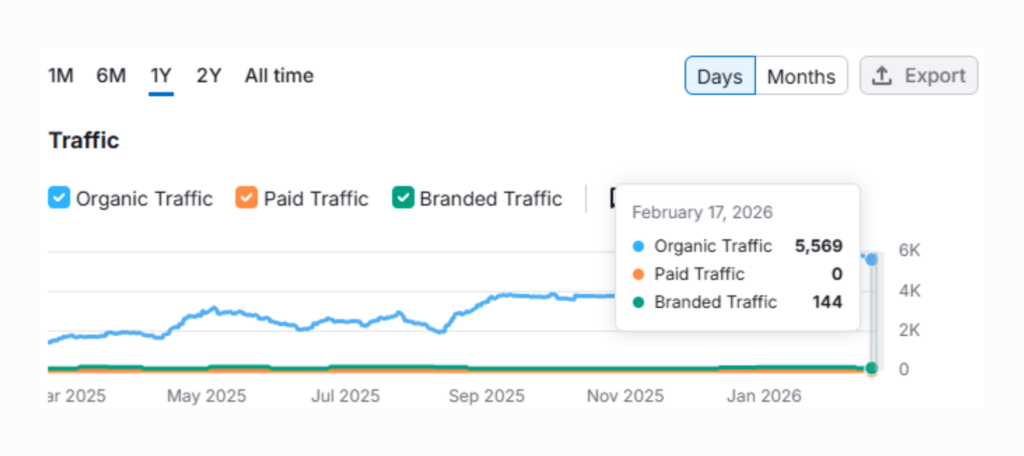Select the 1M time range tab

pyautogui.click(x=60, y=76)
